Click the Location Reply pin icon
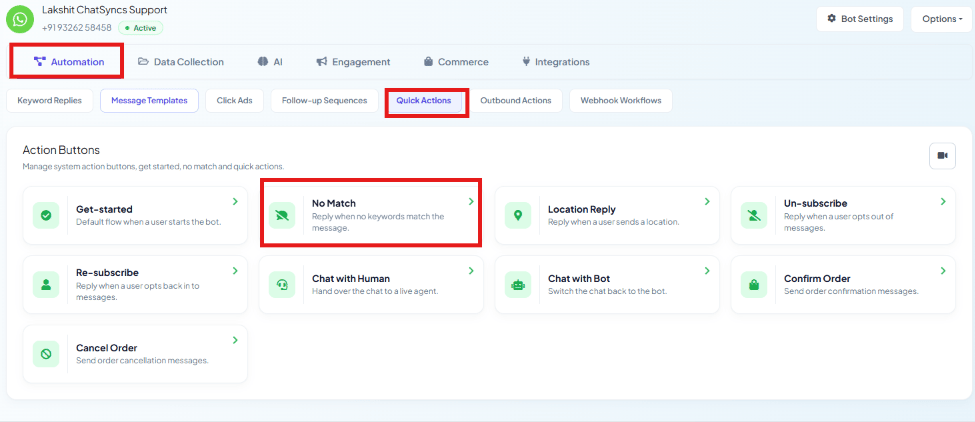975x422 pixels. pyautogui.click(x=518, y=215)
